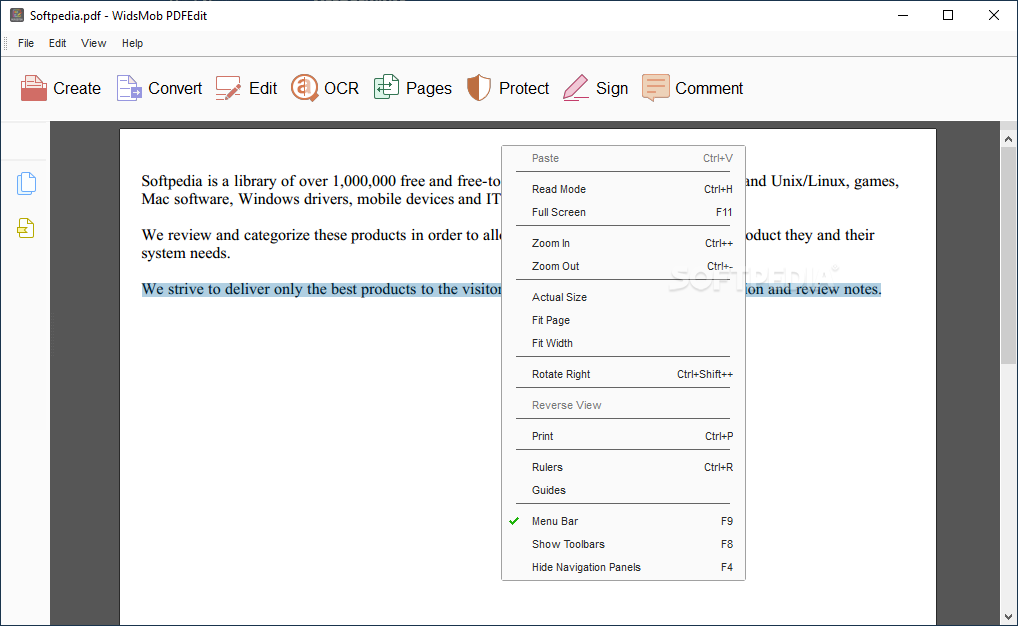Screen dimensions: 1018x626
Task: Click the Create toolbar icon
Action: point(34,88)
